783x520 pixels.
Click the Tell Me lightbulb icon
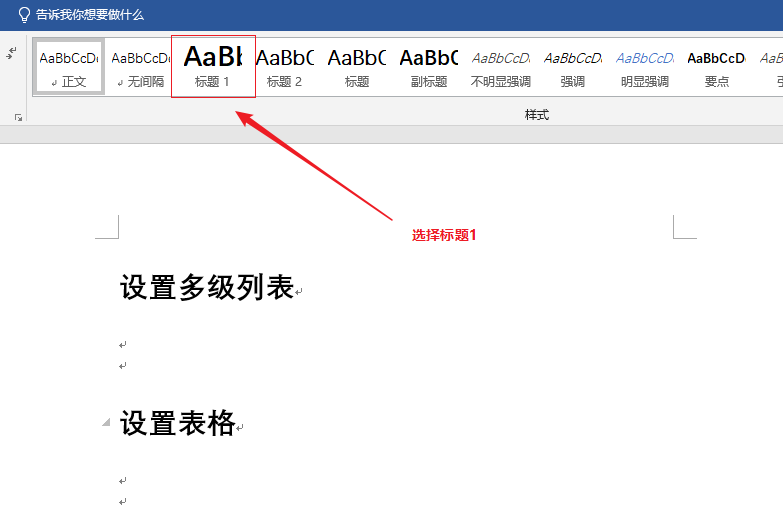tap(24, 15)
